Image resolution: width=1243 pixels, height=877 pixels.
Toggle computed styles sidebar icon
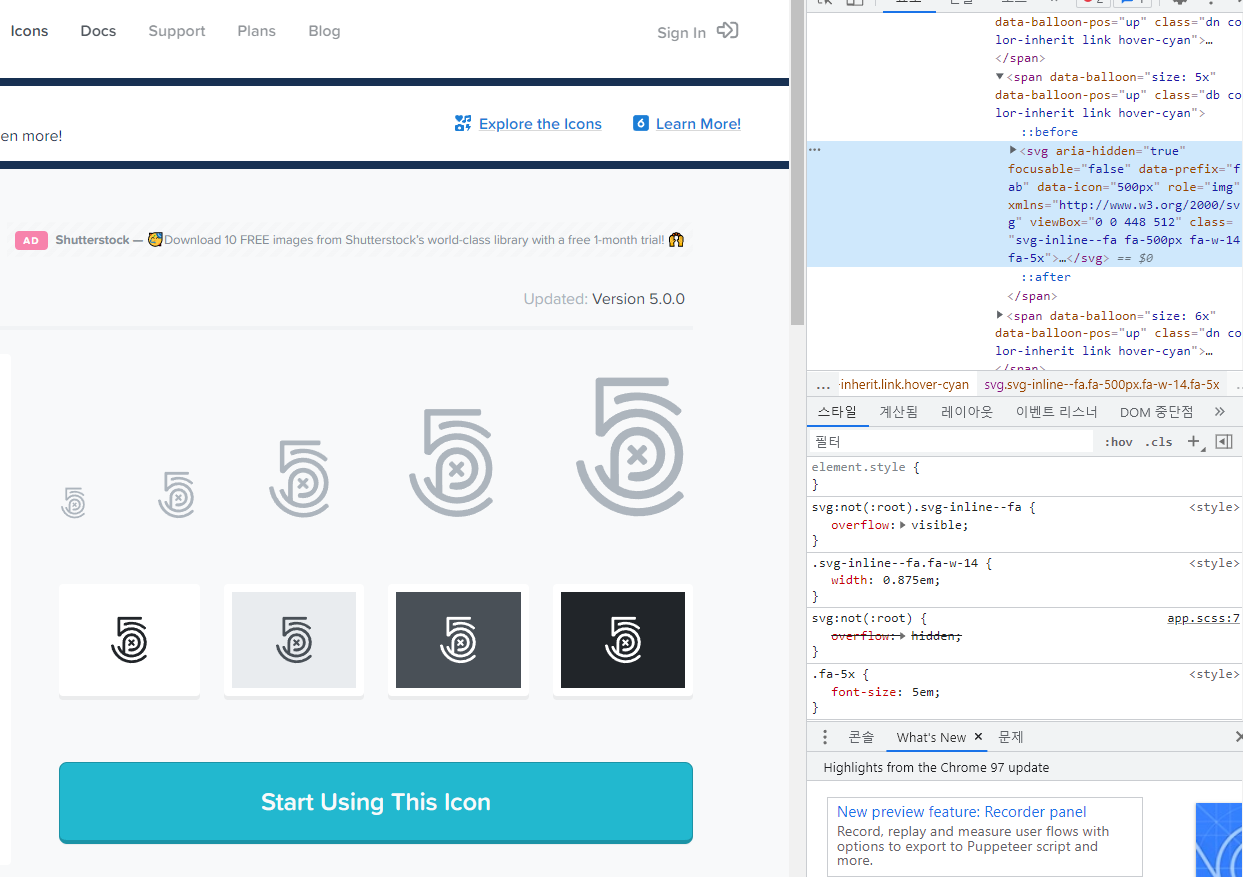1224,441
